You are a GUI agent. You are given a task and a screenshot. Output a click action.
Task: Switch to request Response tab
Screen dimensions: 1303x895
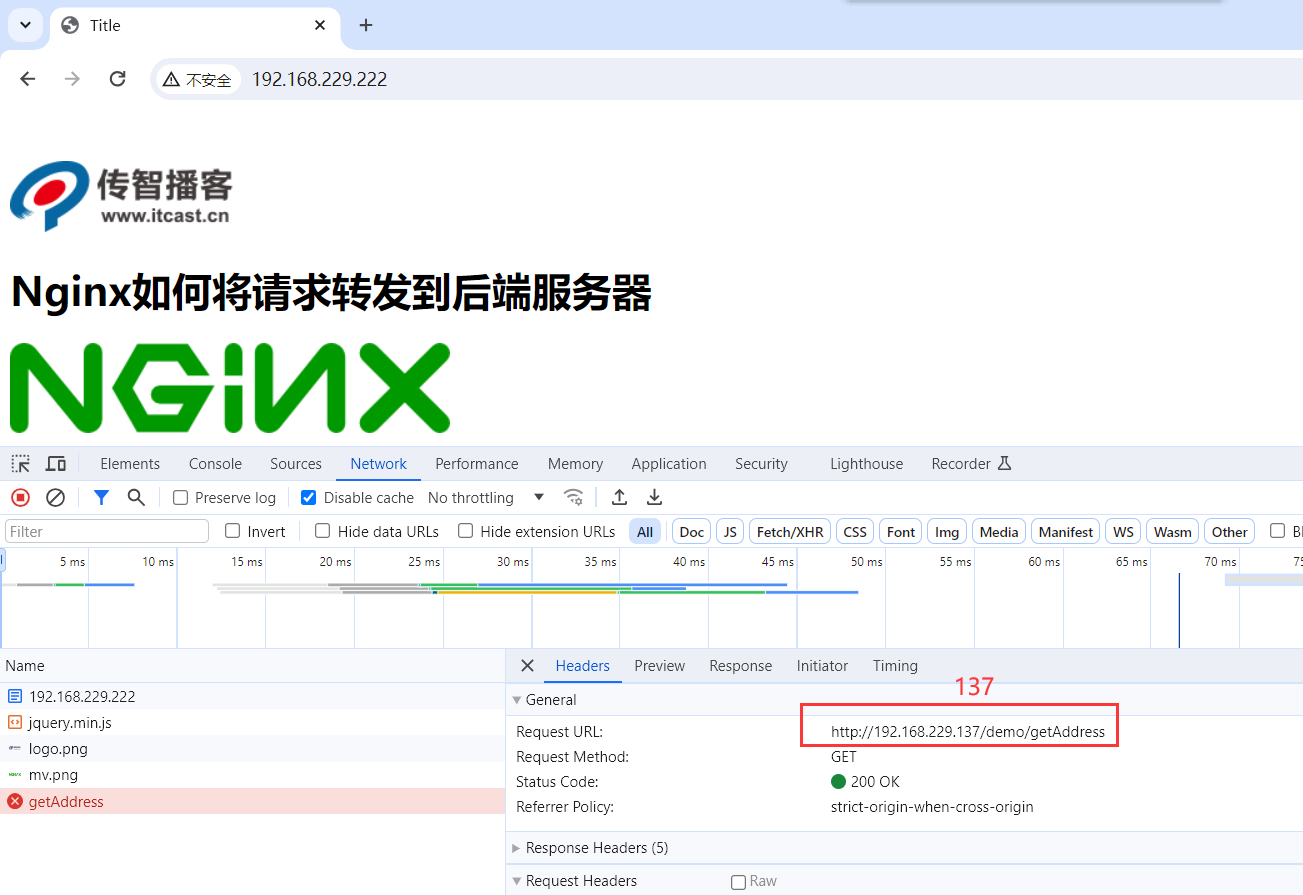tap(741, 666)
